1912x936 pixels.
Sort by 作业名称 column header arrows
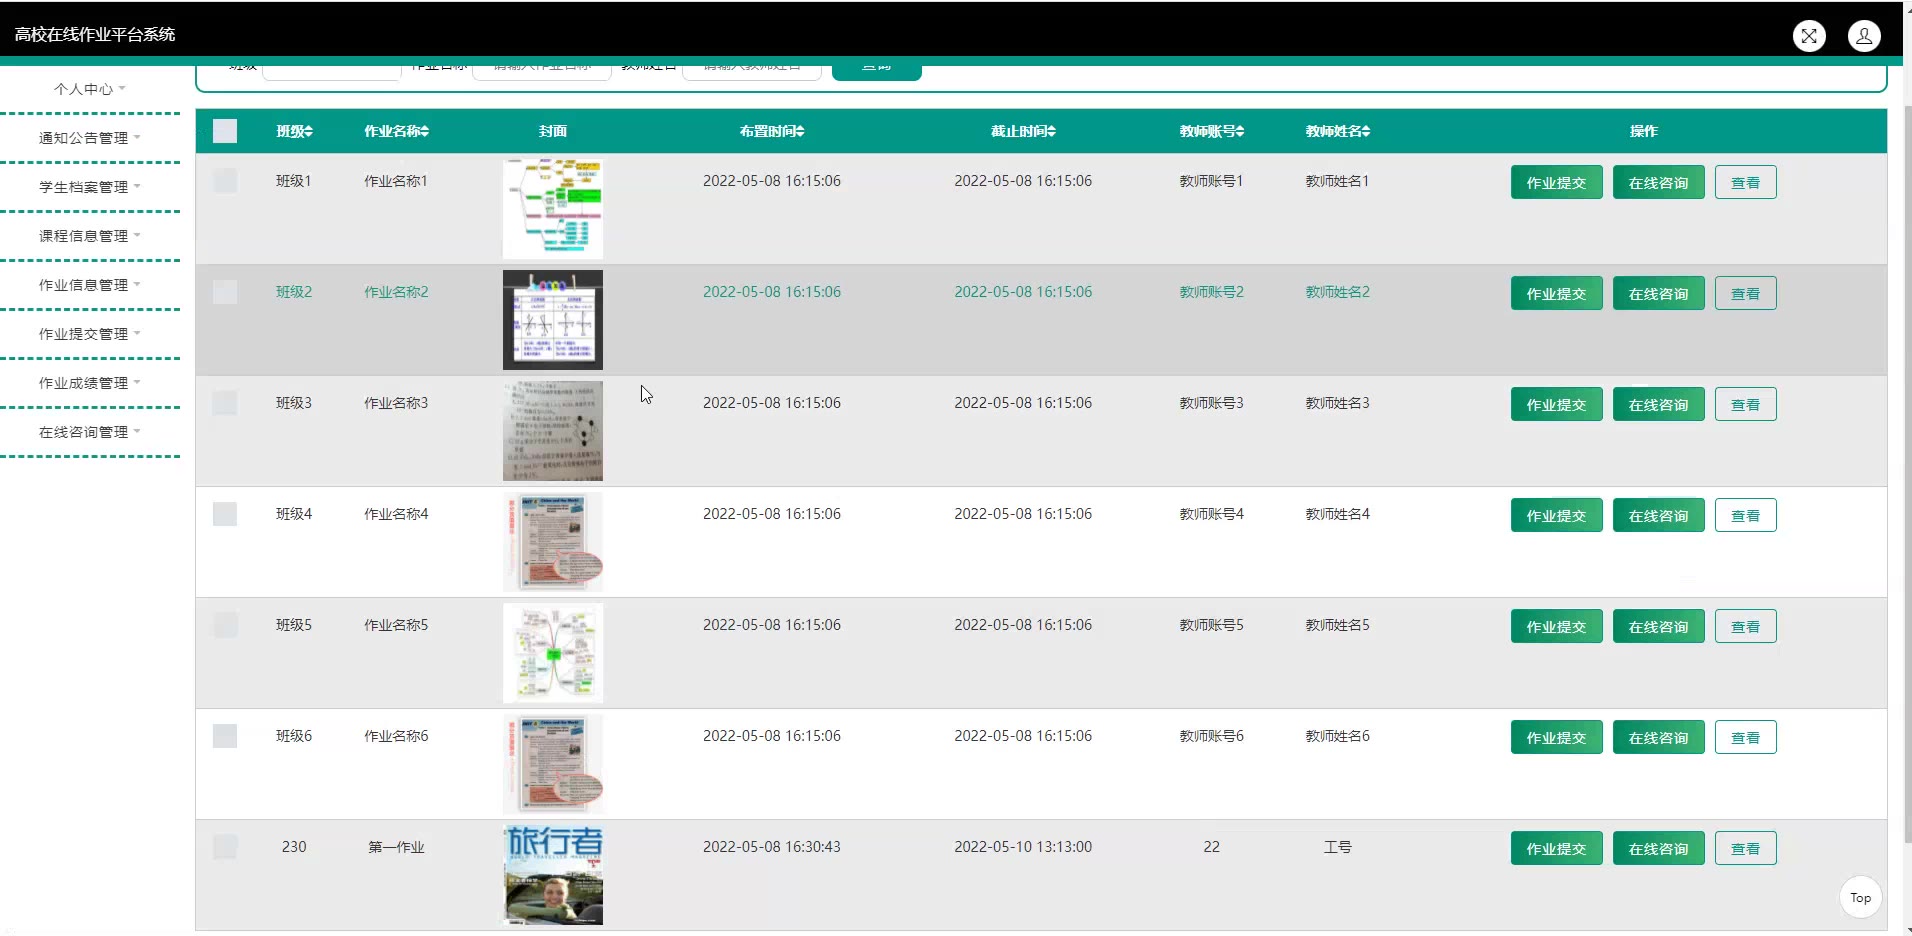coord(425,131)
